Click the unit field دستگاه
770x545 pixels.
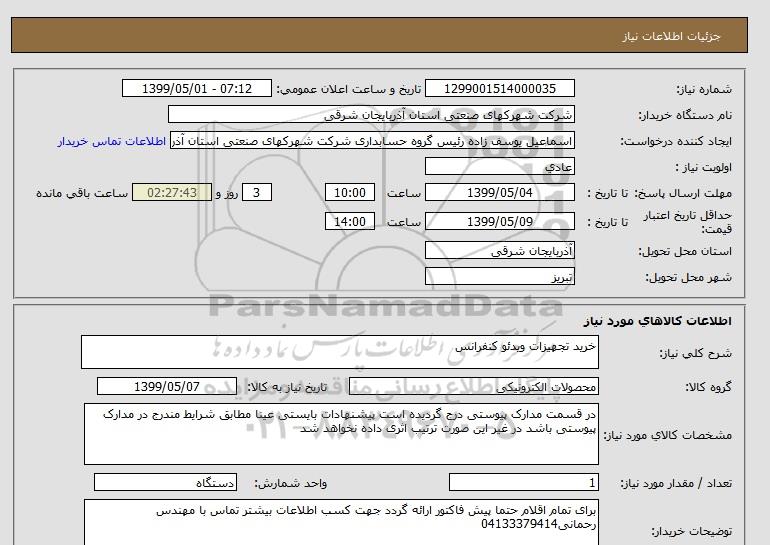[x=165, y=482]
